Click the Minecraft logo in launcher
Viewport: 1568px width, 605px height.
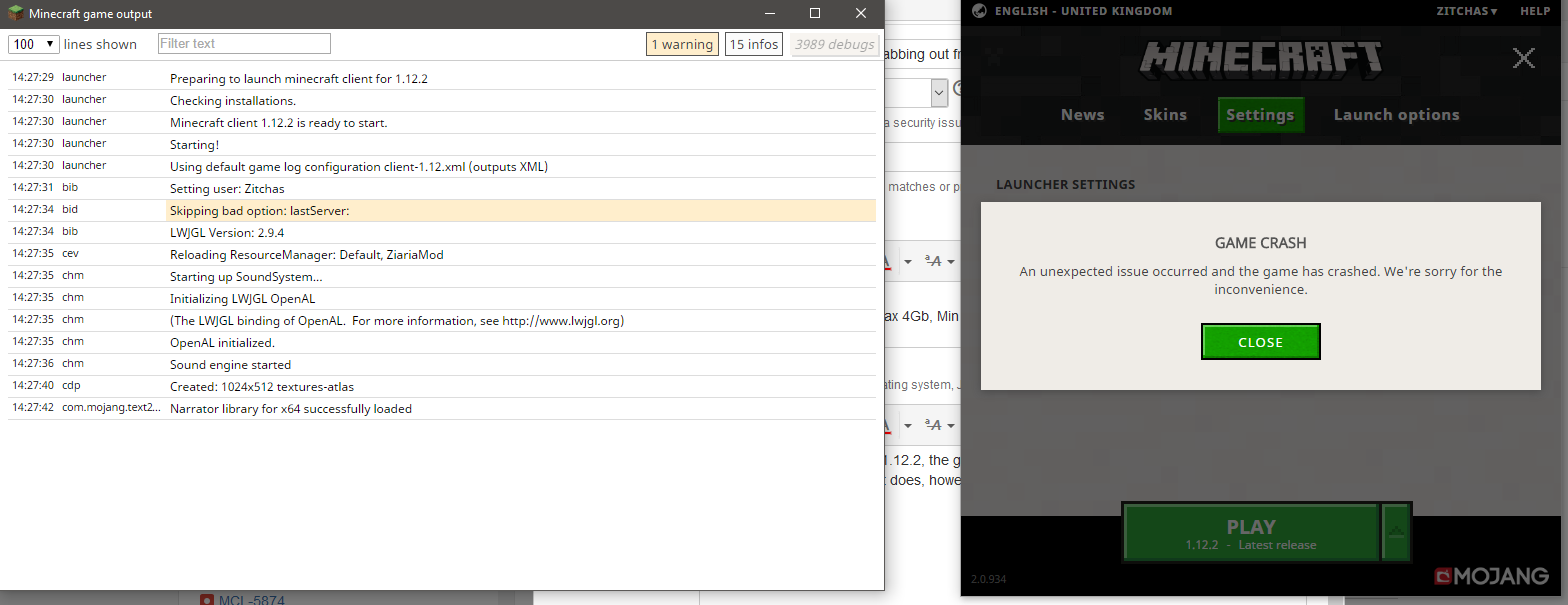(1260, 60)
